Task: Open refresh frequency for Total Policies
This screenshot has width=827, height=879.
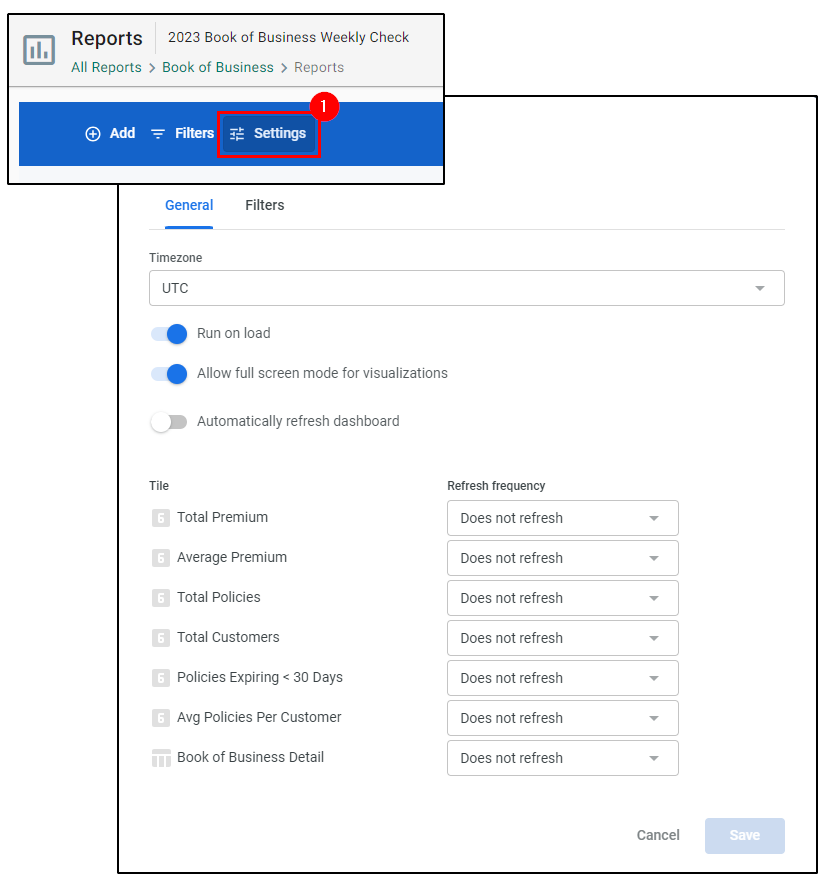Action: (563, 598)
